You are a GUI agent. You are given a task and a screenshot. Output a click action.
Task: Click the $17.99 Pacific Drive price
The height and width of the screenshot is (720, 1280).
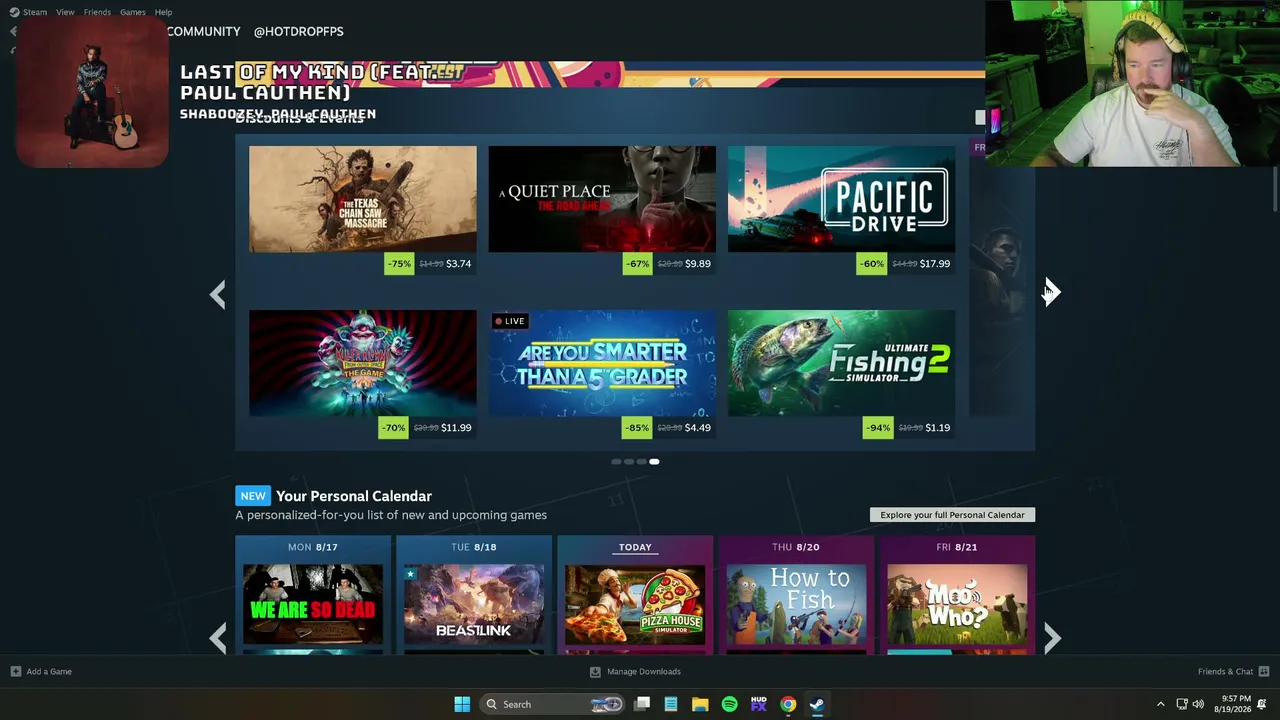(x=935, y=264)
